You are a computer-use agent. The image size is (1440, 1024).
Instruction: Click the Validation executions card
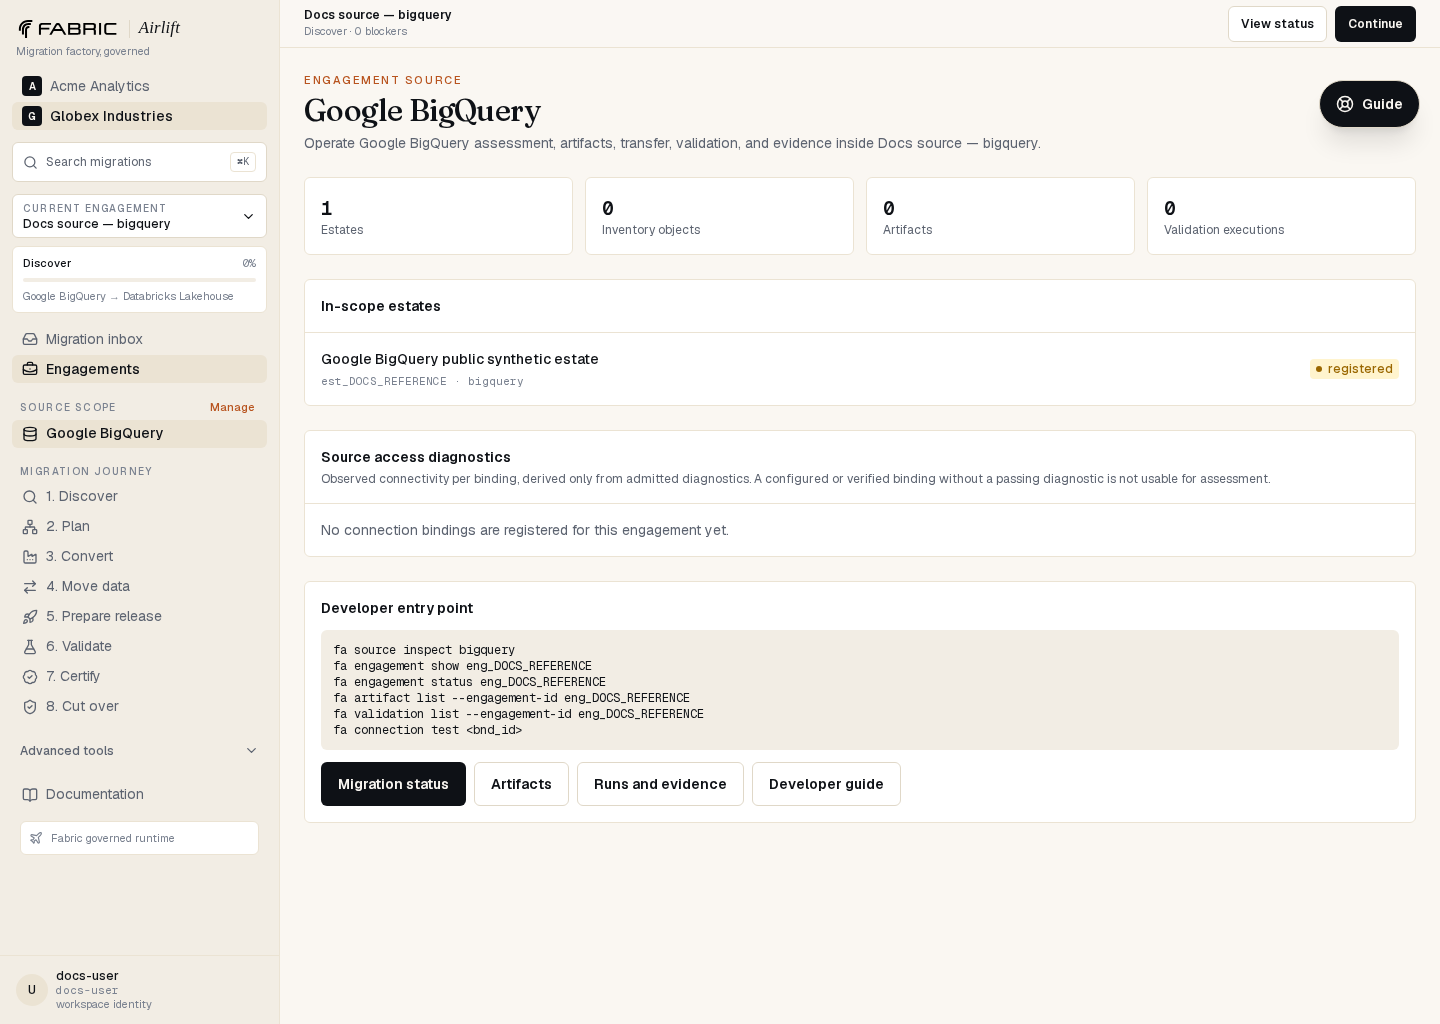coord(1281,216)
